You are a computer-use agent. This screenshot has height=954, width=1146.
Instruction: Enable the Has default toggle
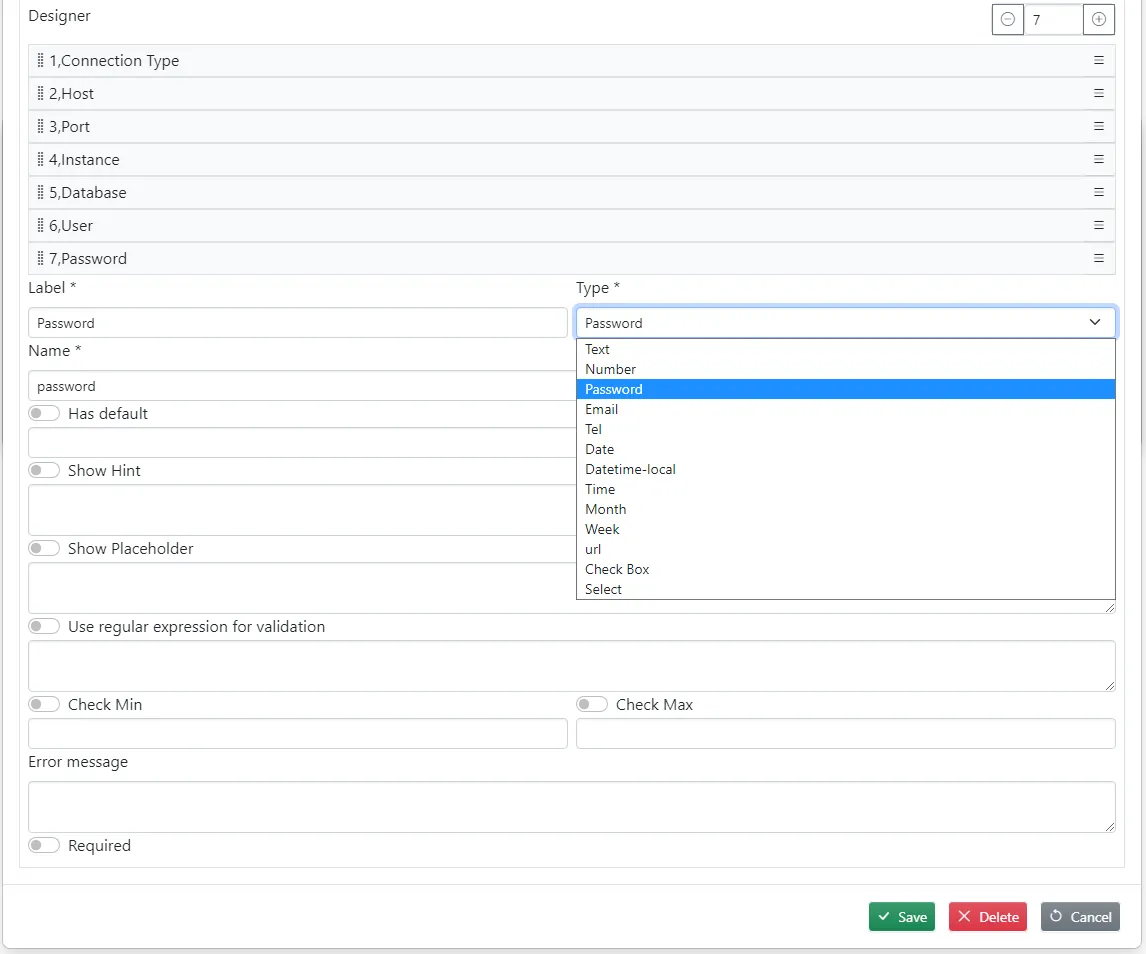(x=44, y=414)
